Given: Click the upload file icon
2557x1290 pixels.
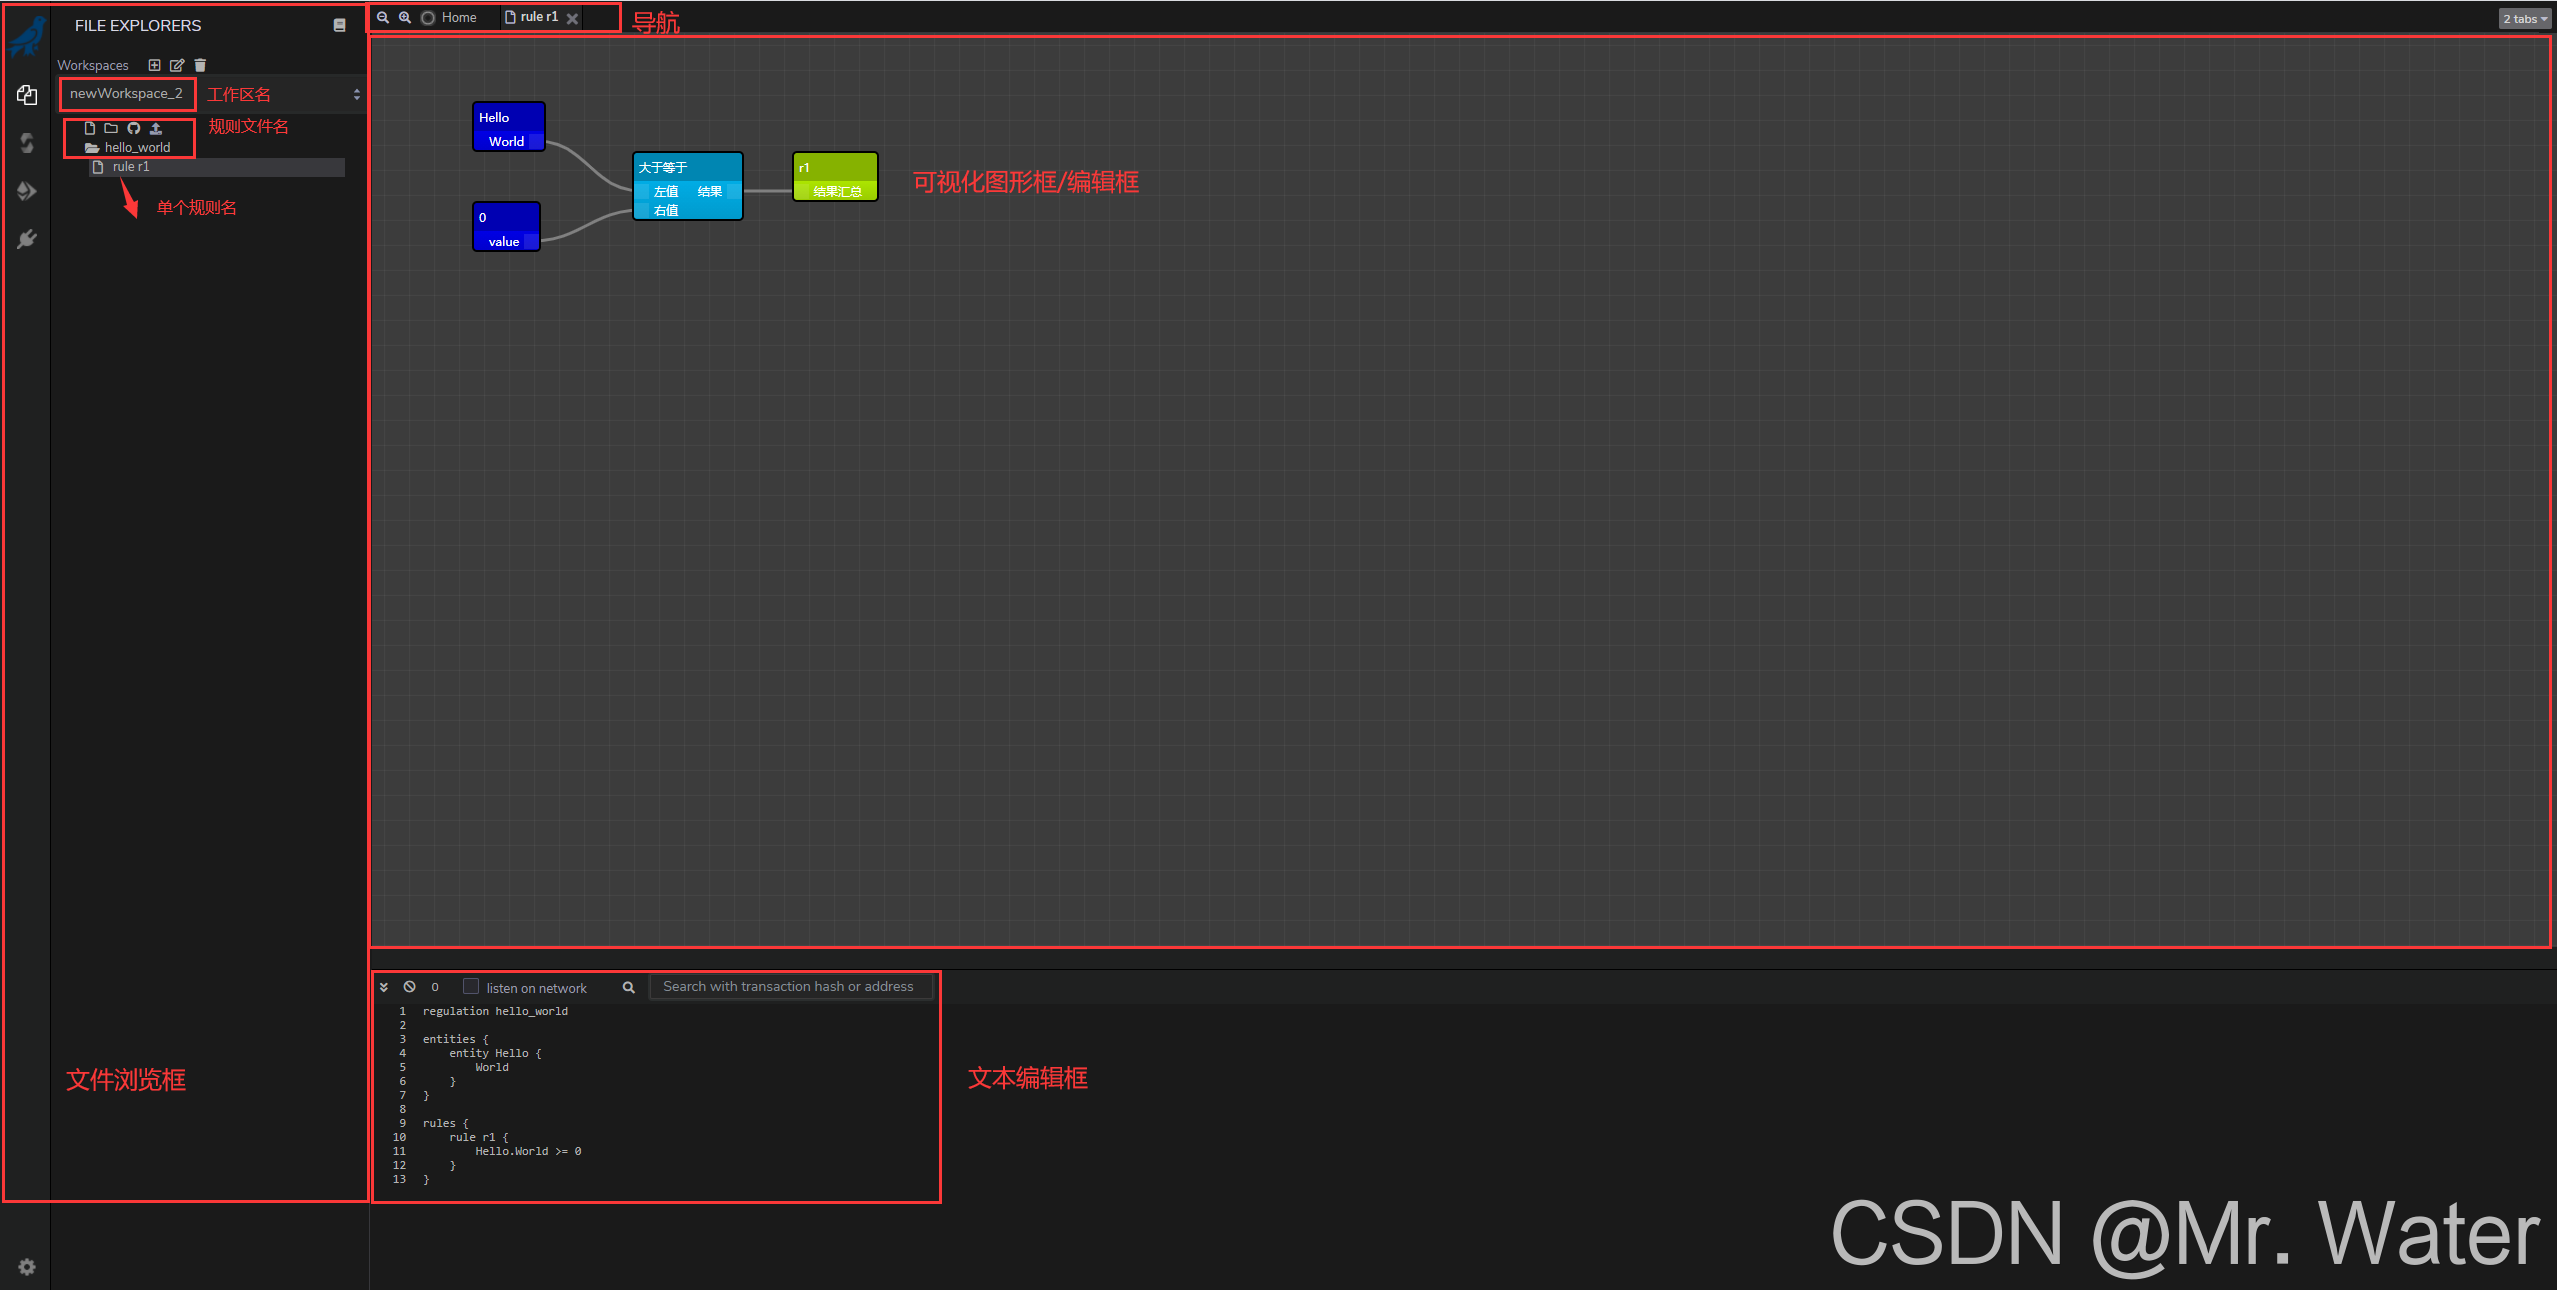Looking at the screenshot, I should [156, 128].
